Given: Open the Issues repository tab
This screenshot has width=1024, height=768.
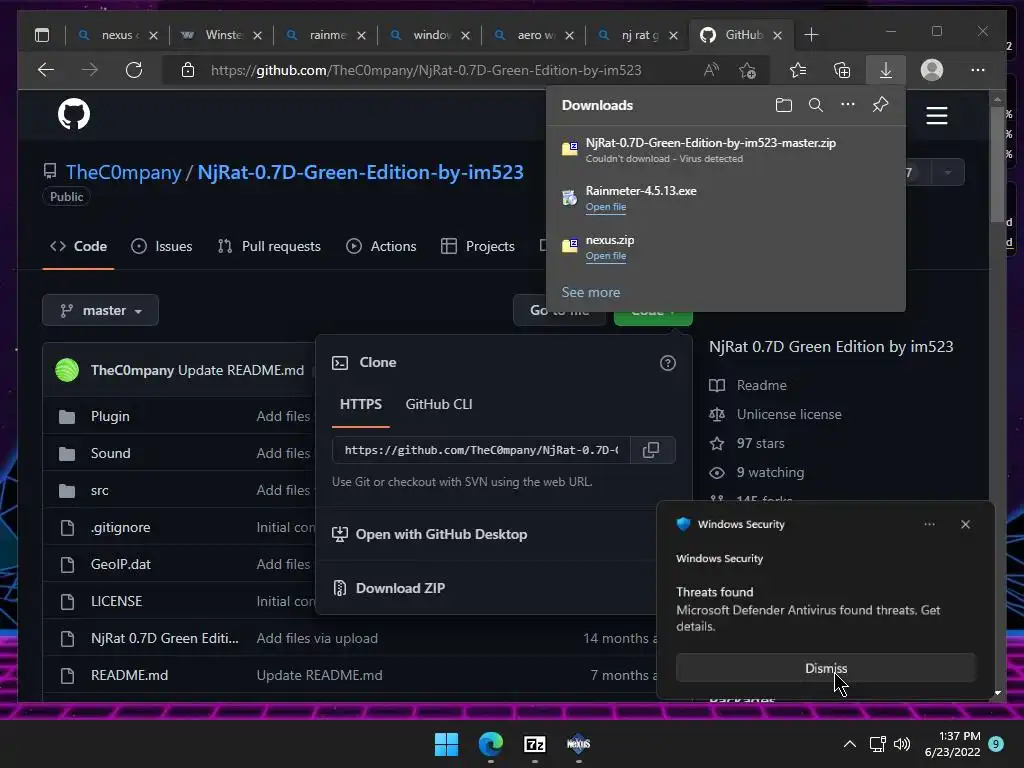Looking at the screenshot, I should [x=162, y=246].
